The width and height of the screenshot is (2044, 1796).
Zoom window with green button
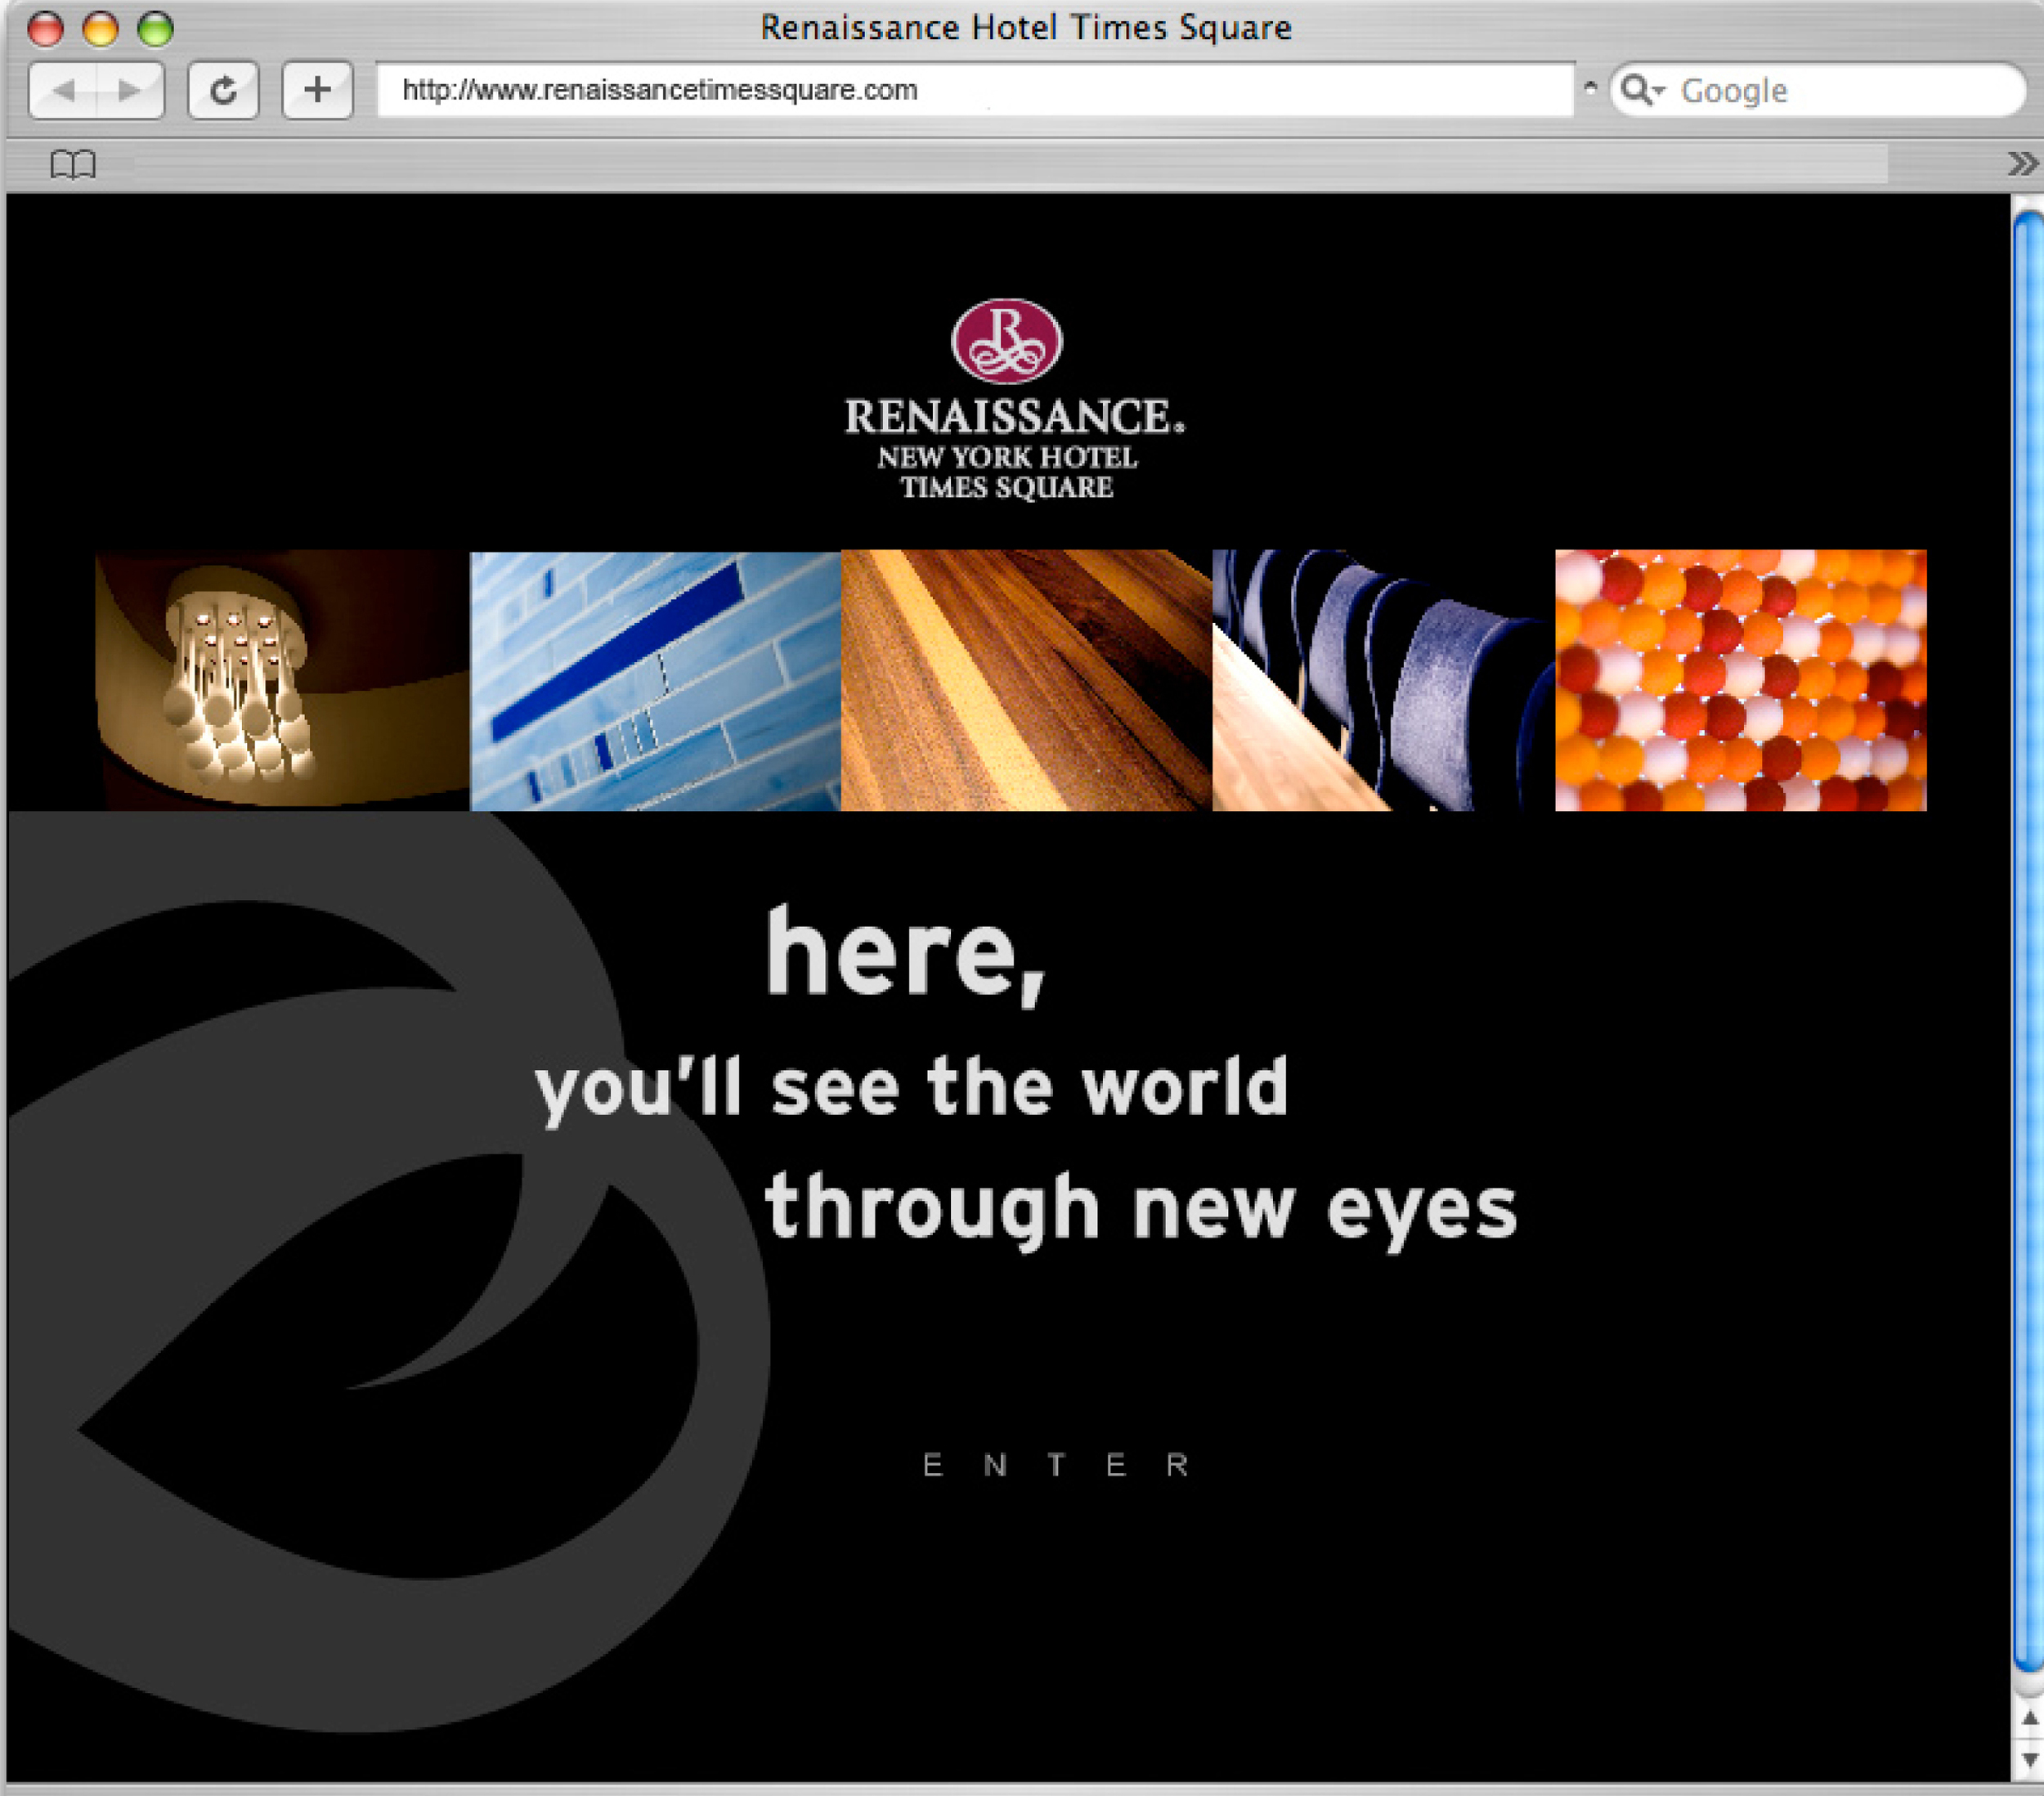(x=155, y=29)
